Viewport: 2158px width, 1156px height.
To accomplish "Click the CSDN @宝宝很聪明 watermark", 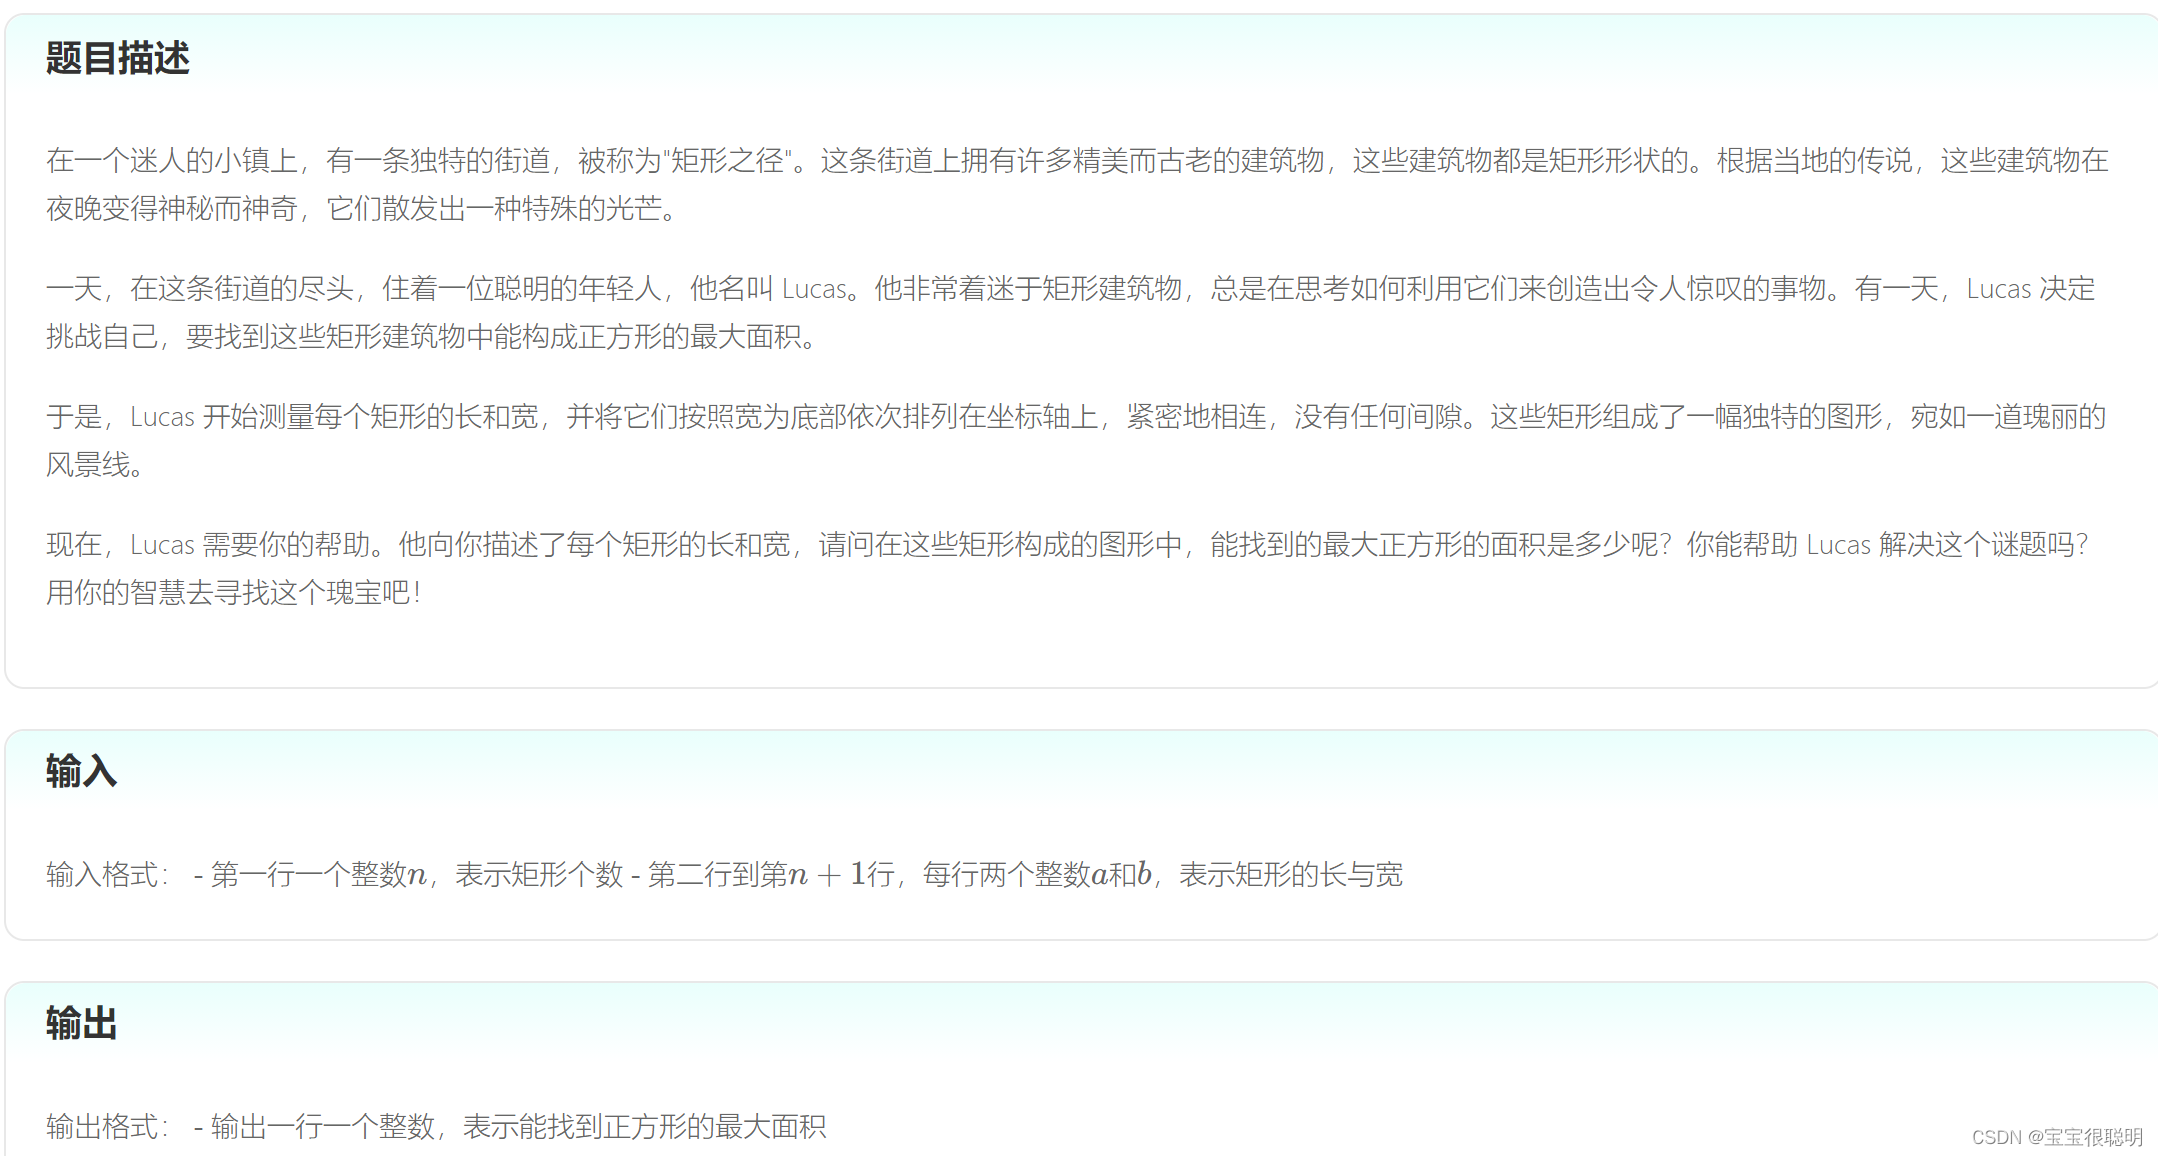I will [x=2056, y=1137].
